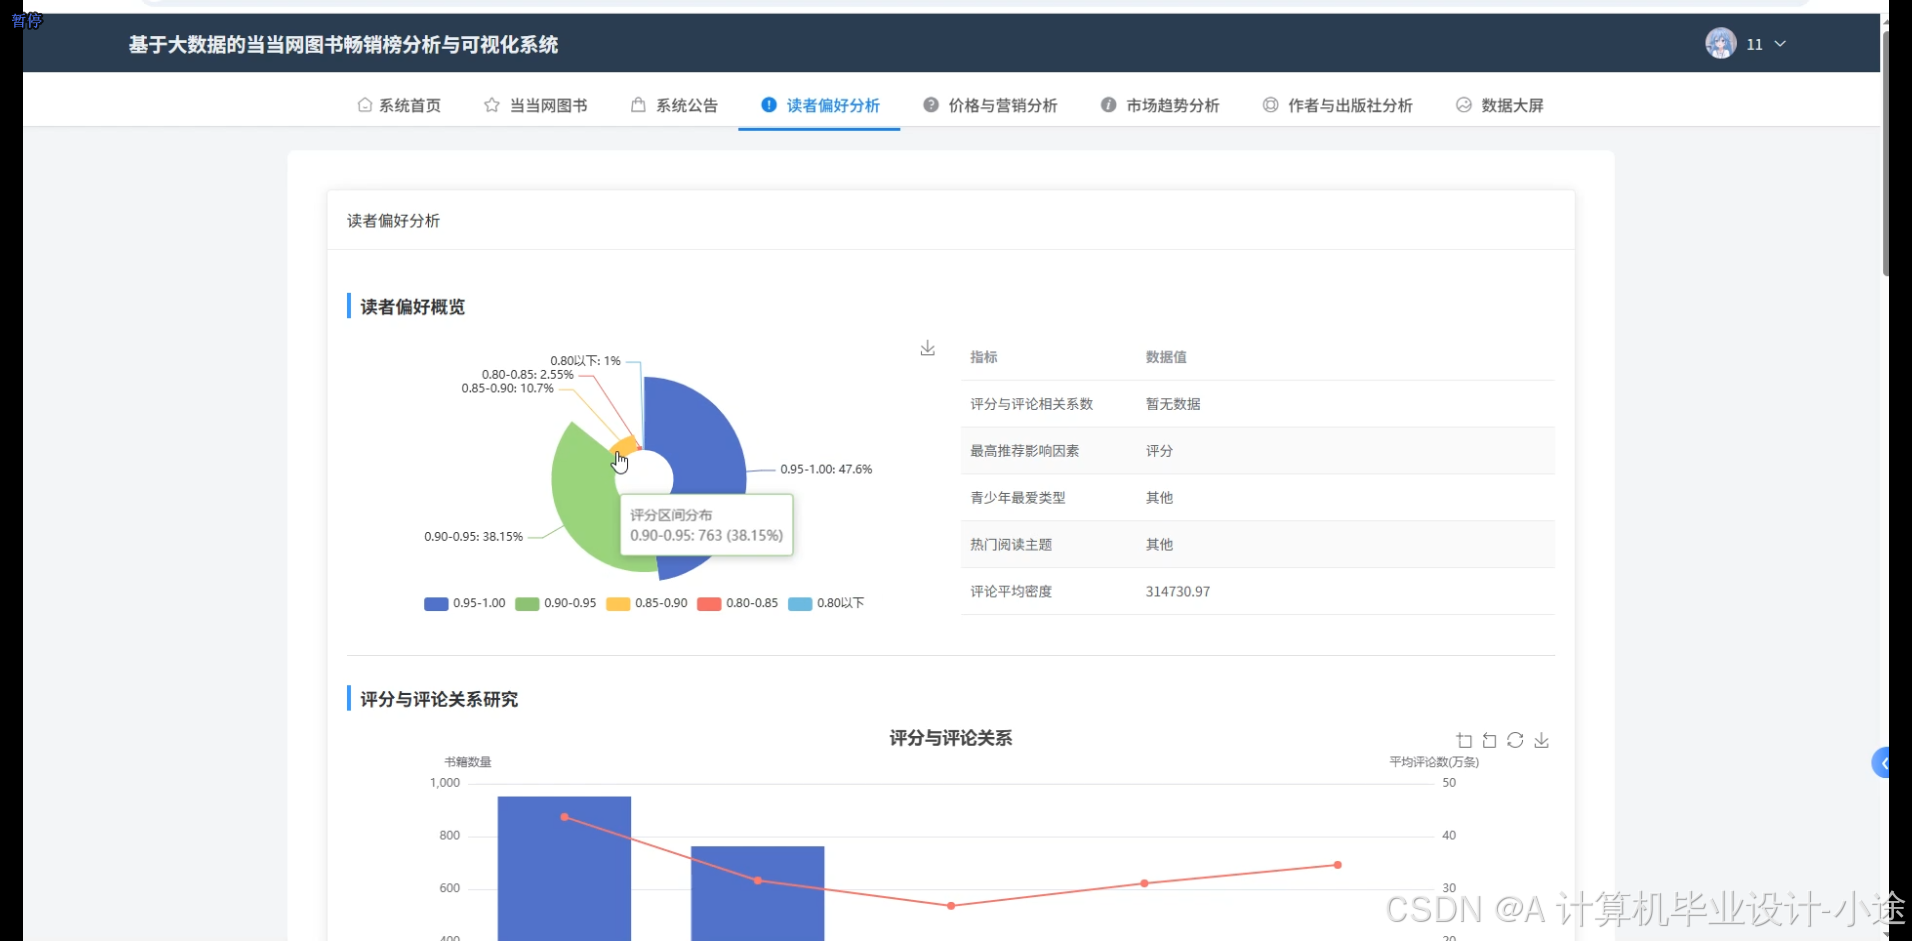
Task: Select the 评论平均密度 row label
Action: (x=1010, y=592)
